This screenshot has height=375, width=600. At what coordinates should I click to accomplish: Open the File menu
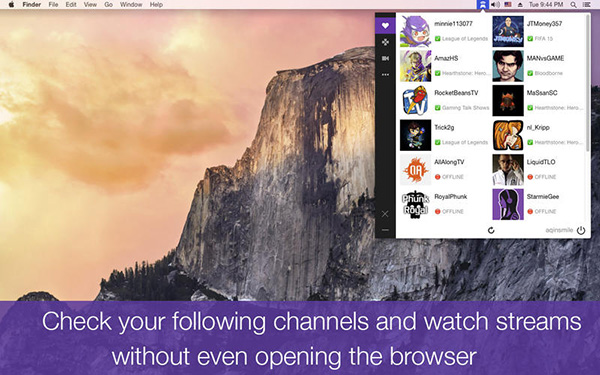pos(53,5)
